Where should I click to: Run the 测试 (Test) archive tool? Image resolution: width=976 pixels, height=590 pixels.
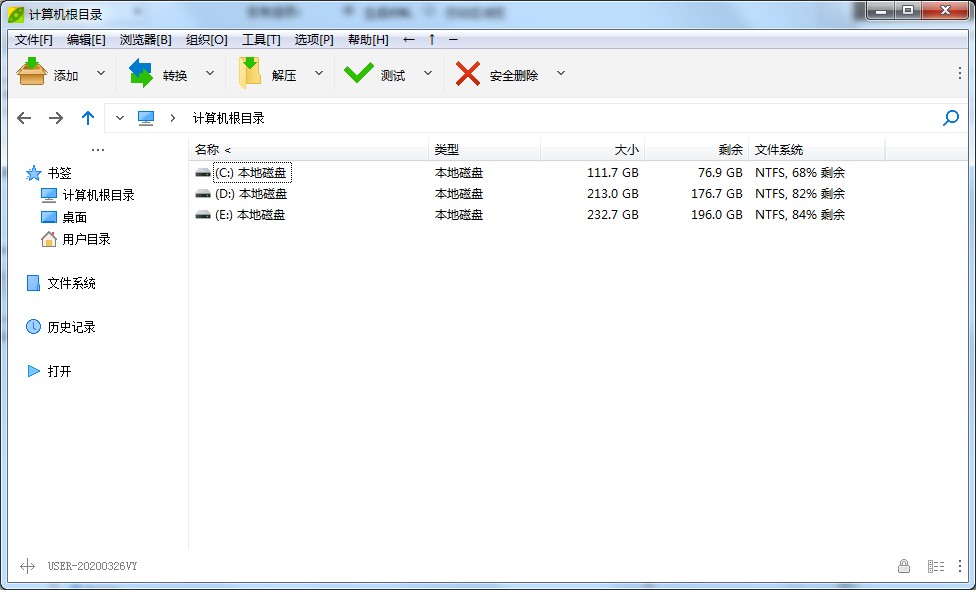point(387,72)
